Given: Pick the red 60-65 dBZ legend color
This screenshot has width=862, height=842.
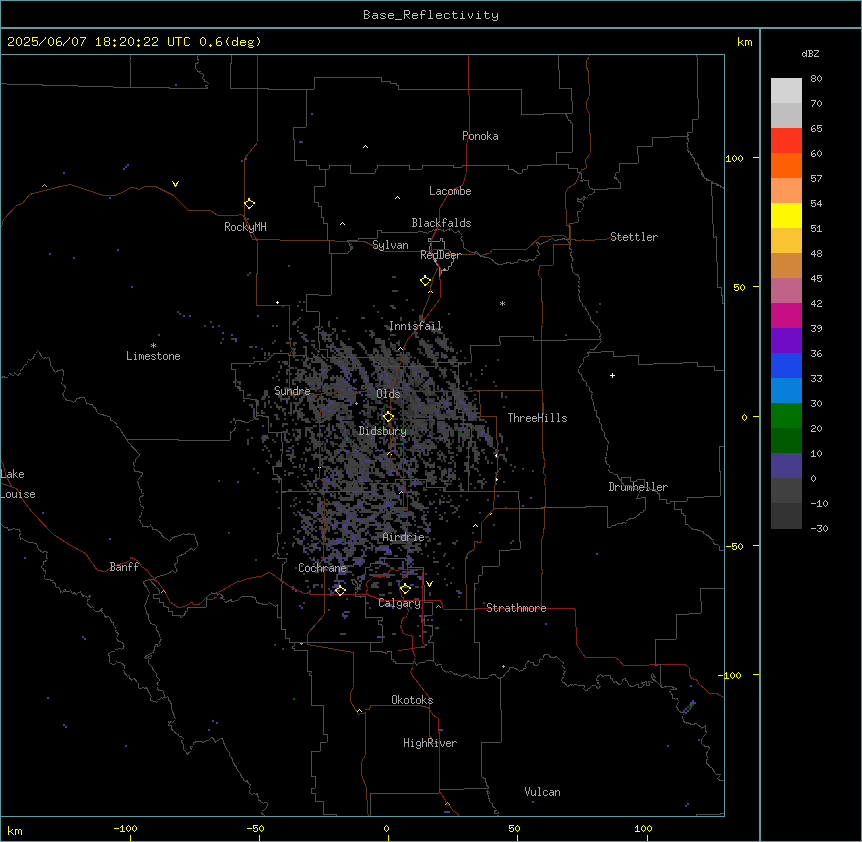Looking at the screenshot, I should (786, 141).
